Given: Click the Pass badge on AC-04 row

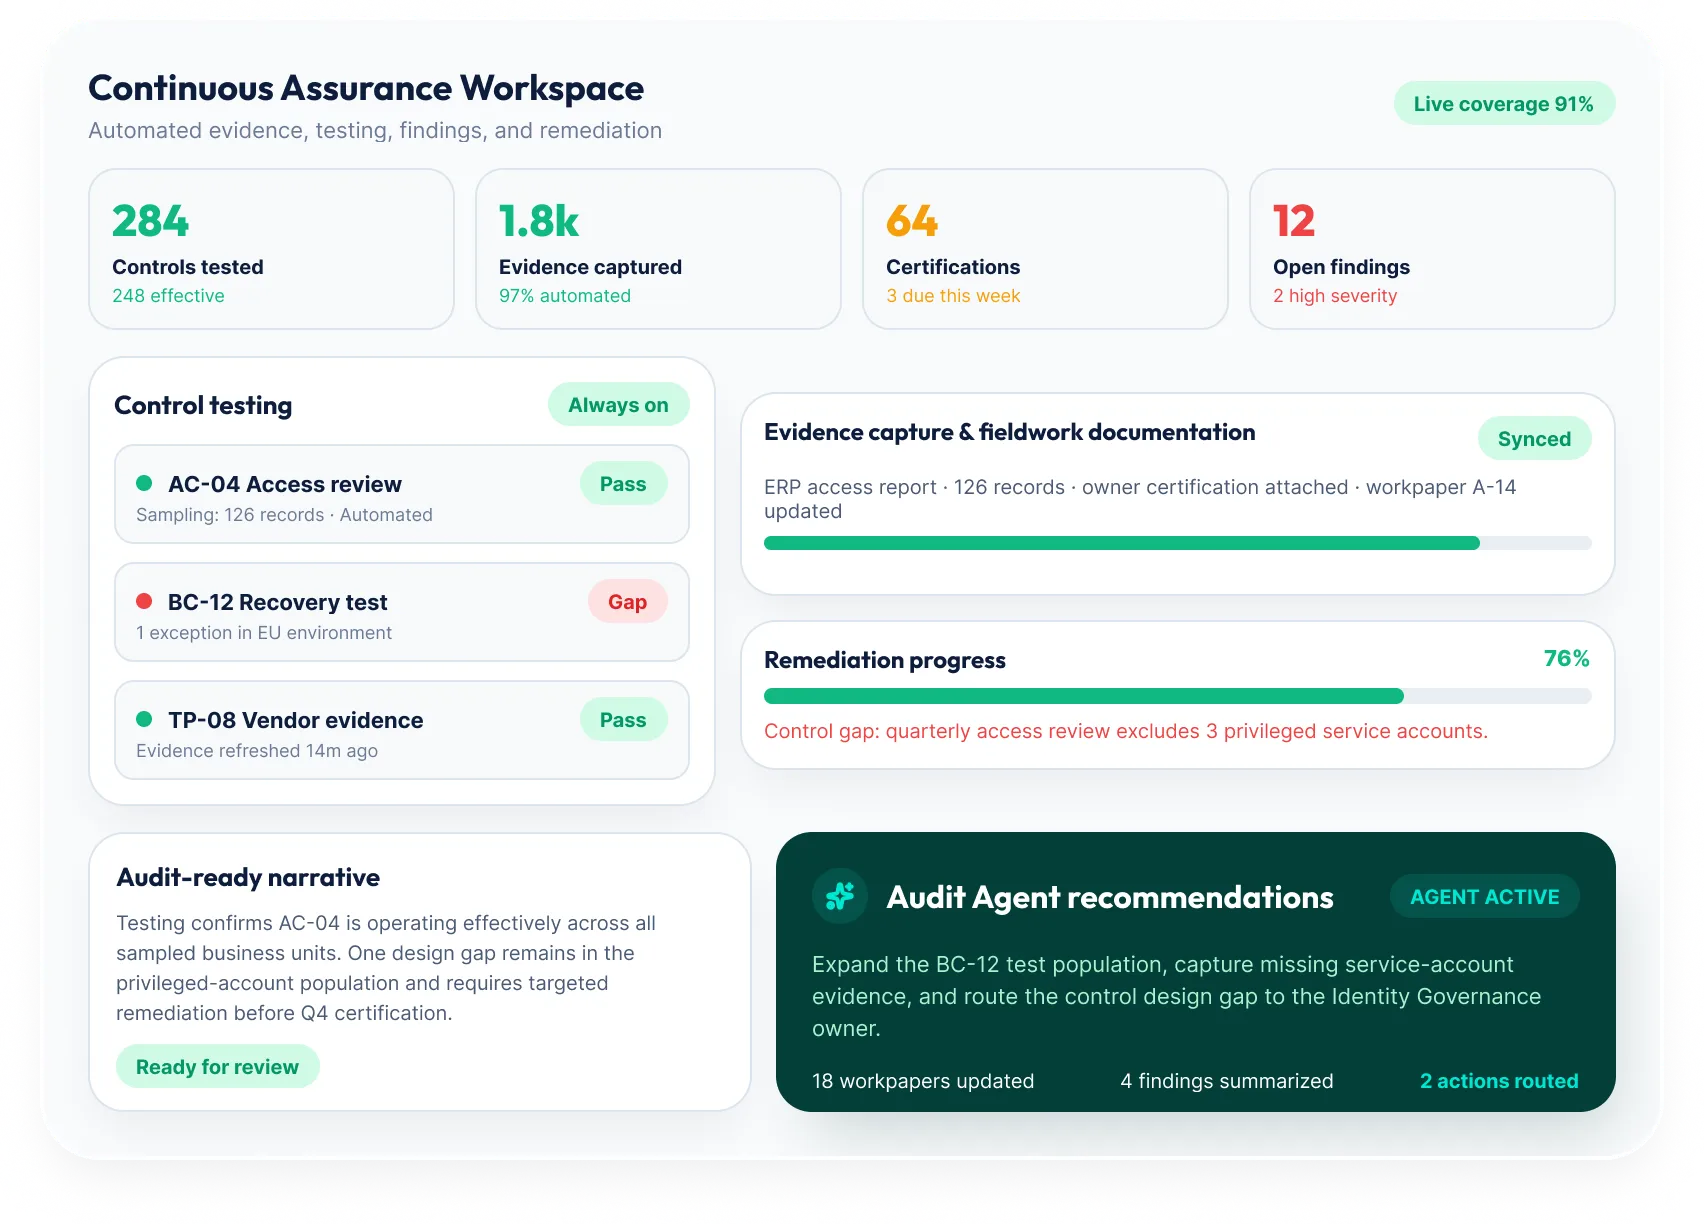Looking at the screenshot, I should coord(623,484).
